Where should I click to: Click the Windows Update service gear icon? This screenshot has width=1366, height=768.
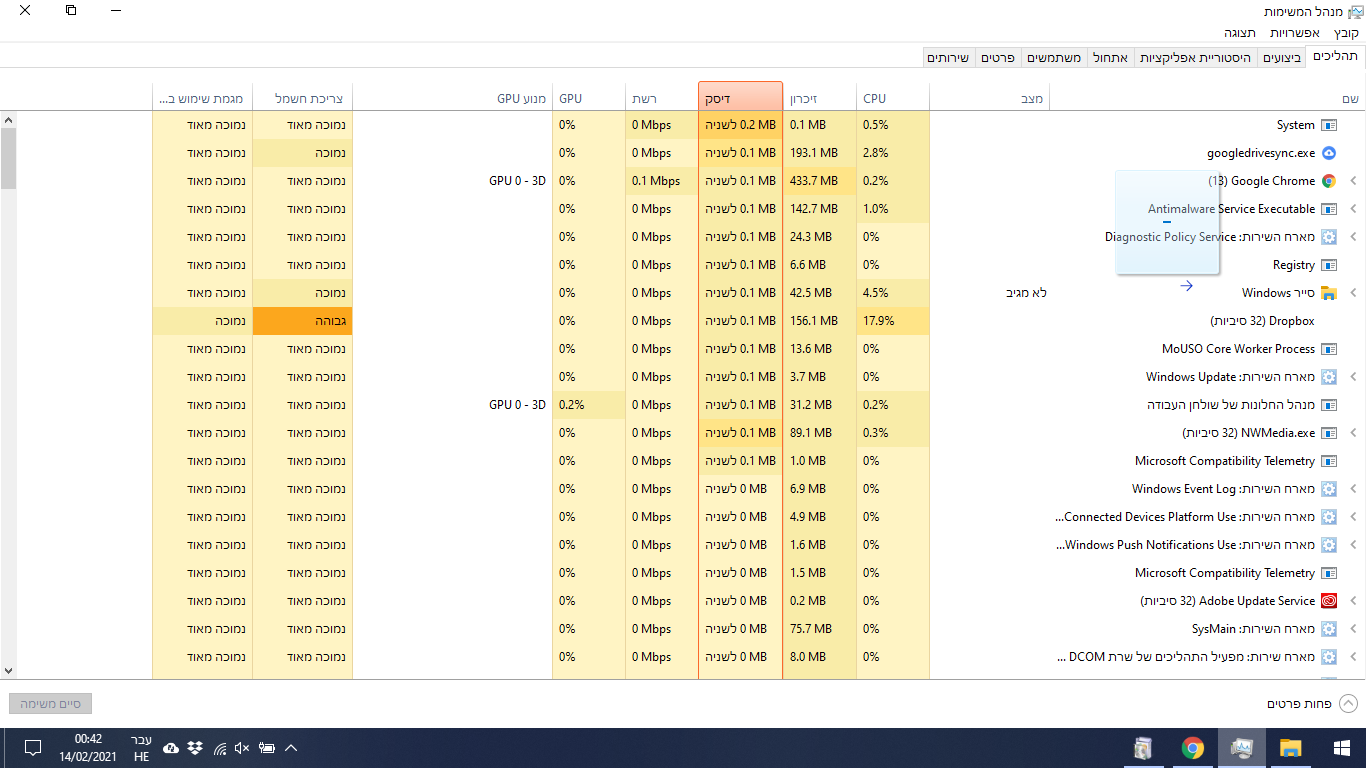tap(1328, 377)
